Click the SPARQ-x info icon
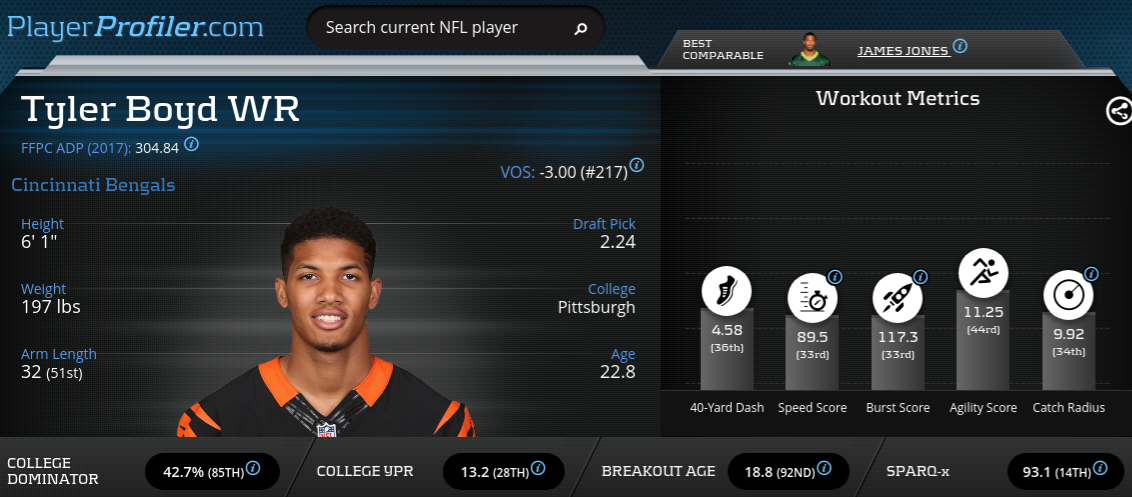This screenshot has width=1132, height=497. [x=1098, y=468]
